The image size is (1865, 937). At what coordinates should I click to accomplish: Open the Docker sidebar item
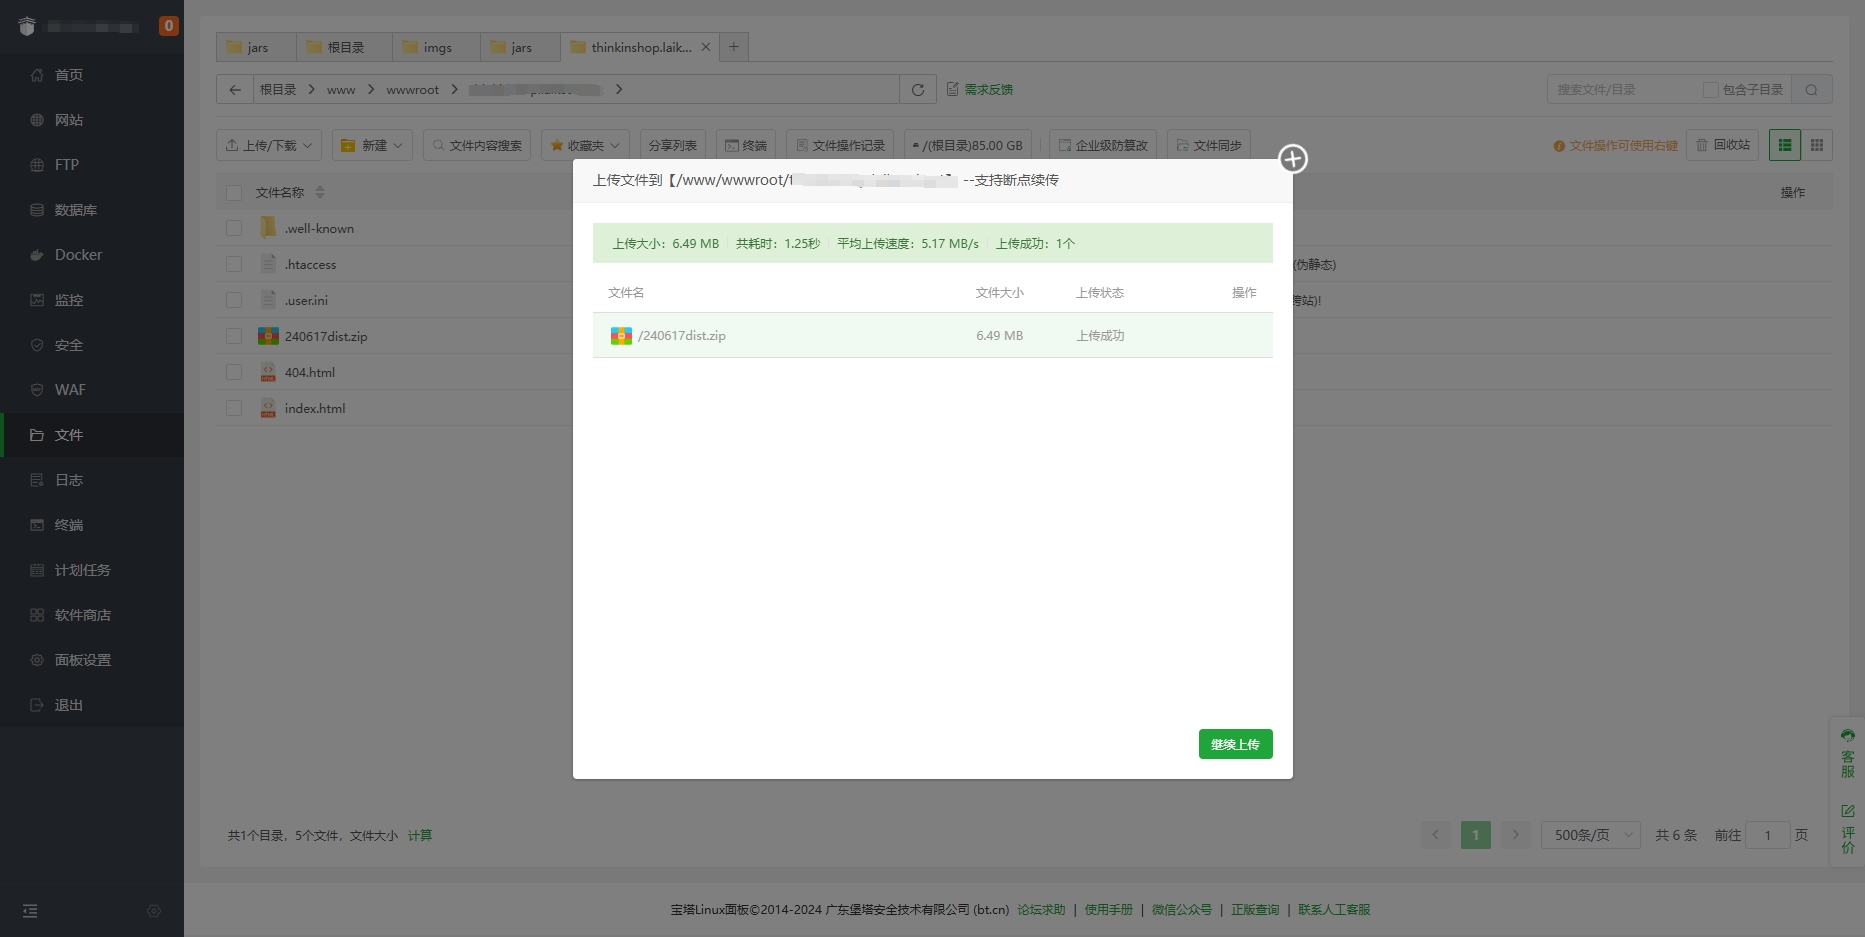pyautogui.click(x=78, y=255)
